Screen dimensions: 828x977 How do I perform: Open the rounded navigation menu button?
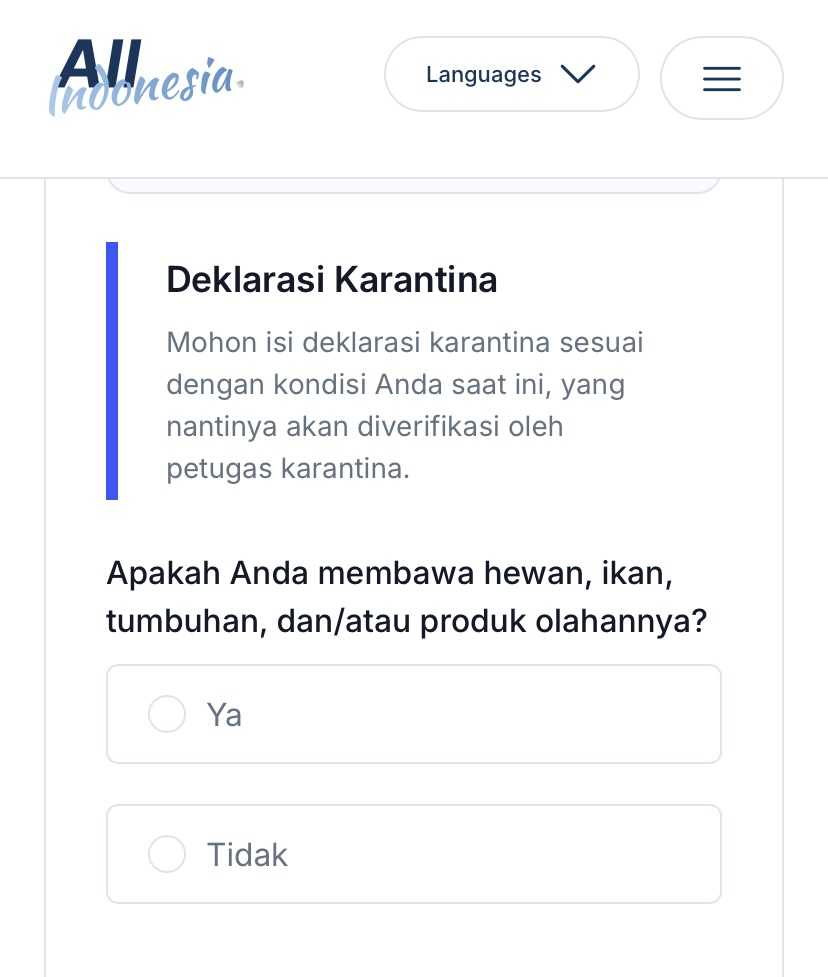point(721,78)
